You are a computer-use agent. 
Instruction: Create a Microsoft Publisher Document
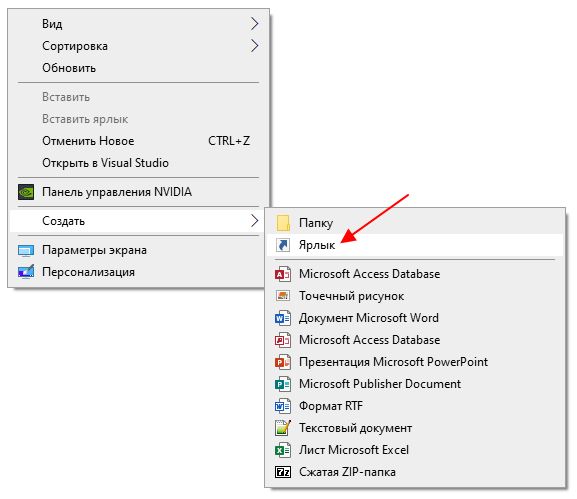(415, 384)
